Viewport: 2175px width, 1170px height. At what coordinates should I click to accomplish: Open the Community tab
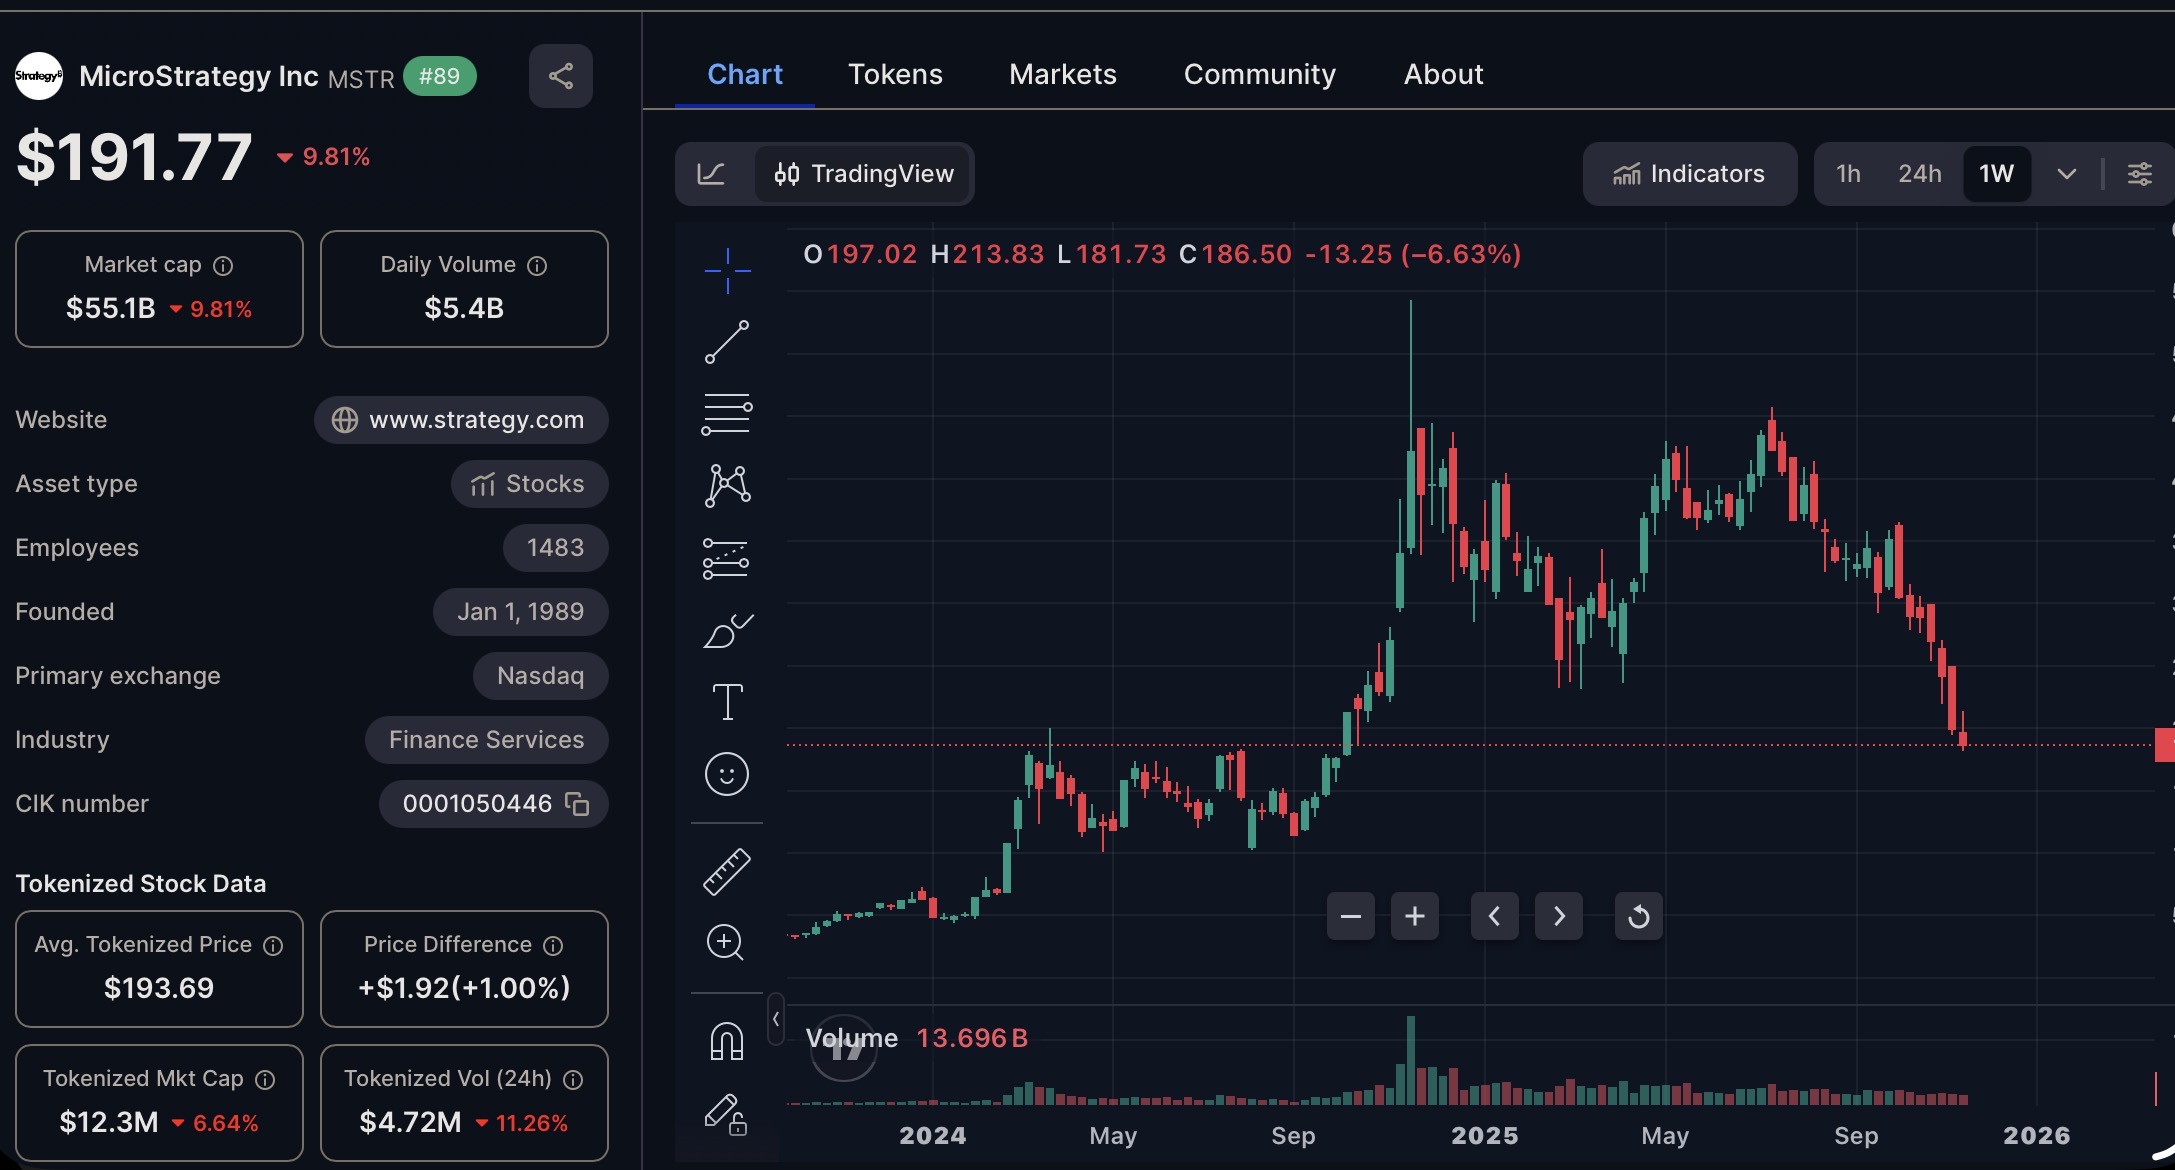pos(1259,74)
